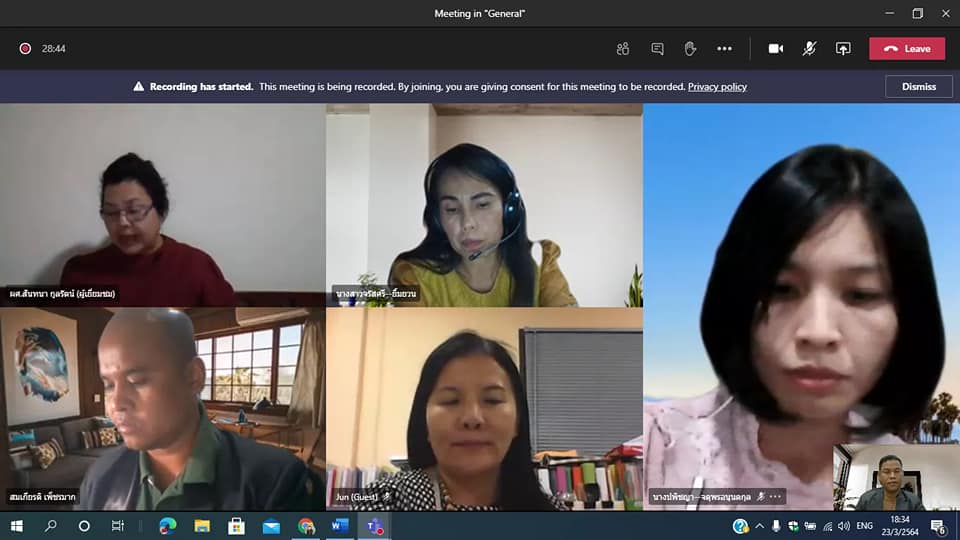This screenshot has height=540, width=960.
Task: Unmute the microphone
Action: 809,48
